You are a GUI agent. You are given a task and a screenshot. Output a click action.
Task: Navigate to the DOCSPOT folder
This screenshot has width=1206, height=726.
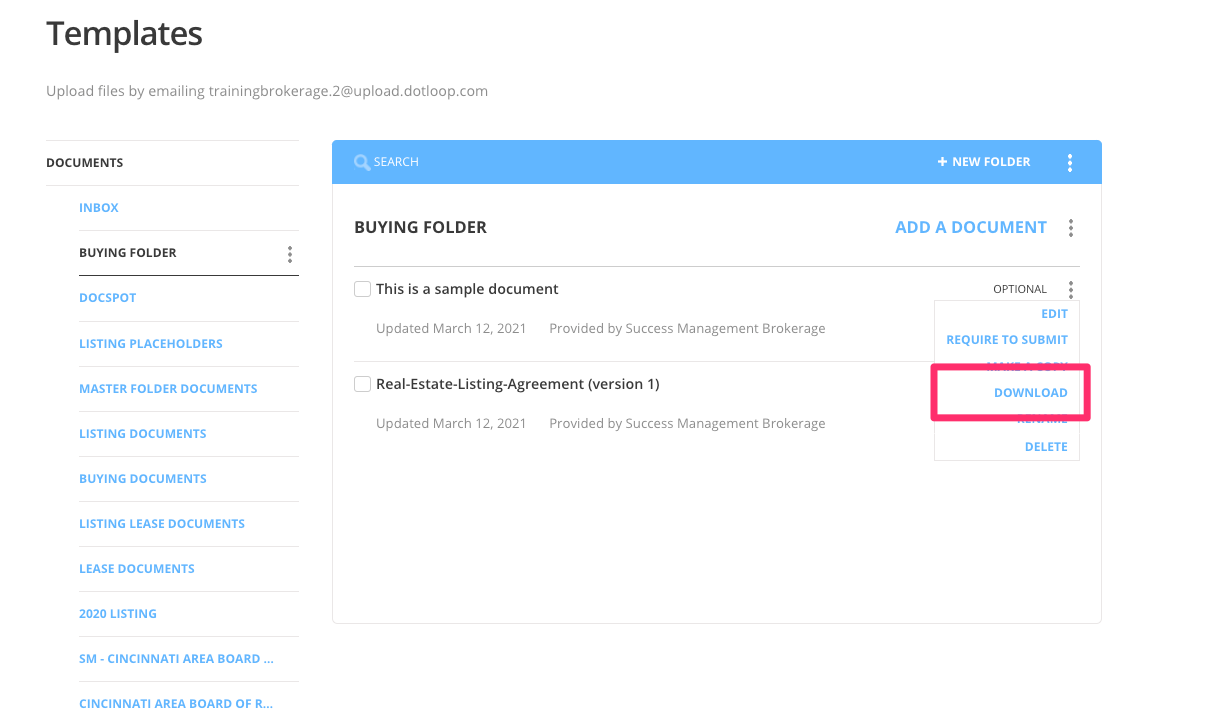[107, 297]
